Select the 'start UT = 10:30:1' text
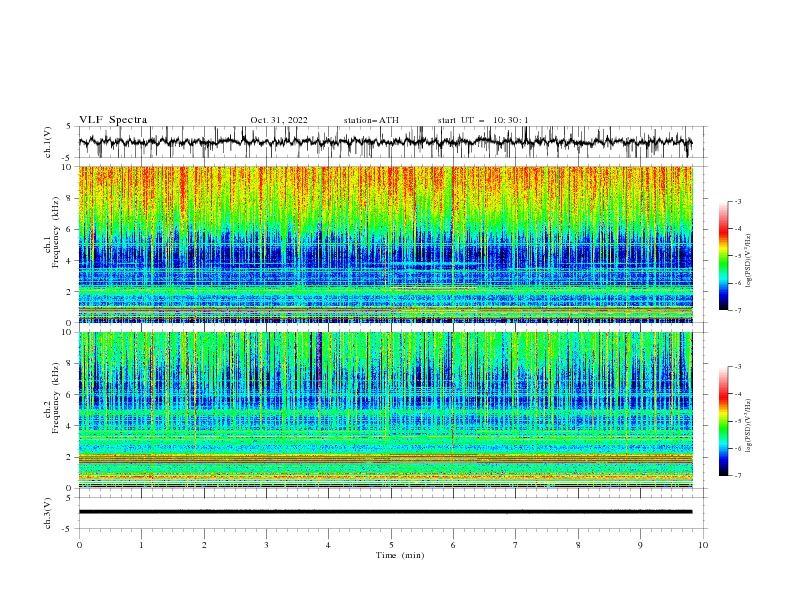 (x=483, y=120)
